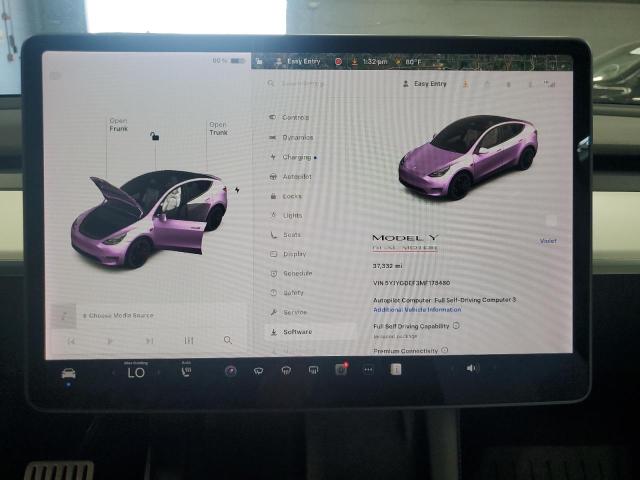This screenshot has height=480, width=640.
Task: Tap the car controls icon in bottom bar
Action: [68, 373]
